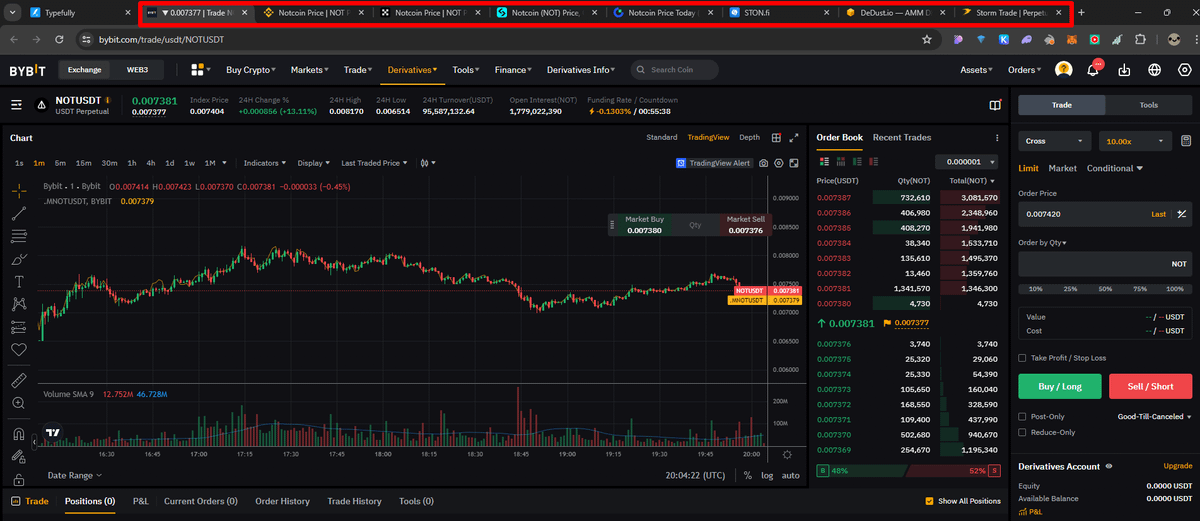Open the multi-chart grid layout icon
Viewport: 1200px width, 521px height.
pos(776,137)
